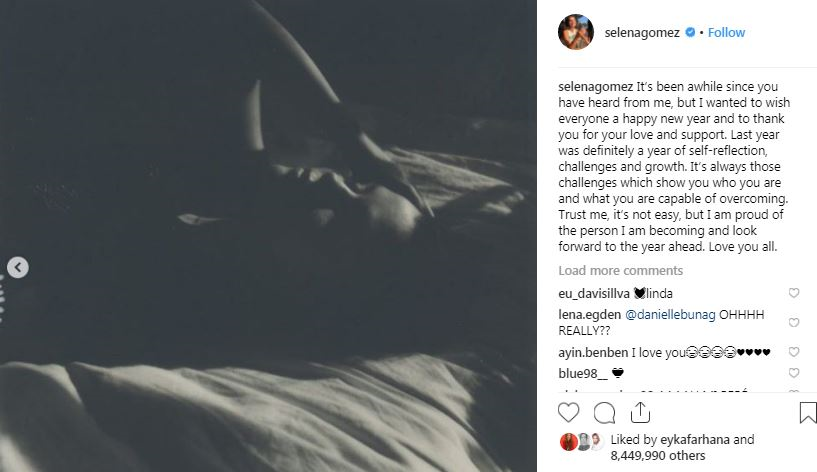Click the verified badge next to selenagomez
The image size is (817, 472).
click(690, 32)
